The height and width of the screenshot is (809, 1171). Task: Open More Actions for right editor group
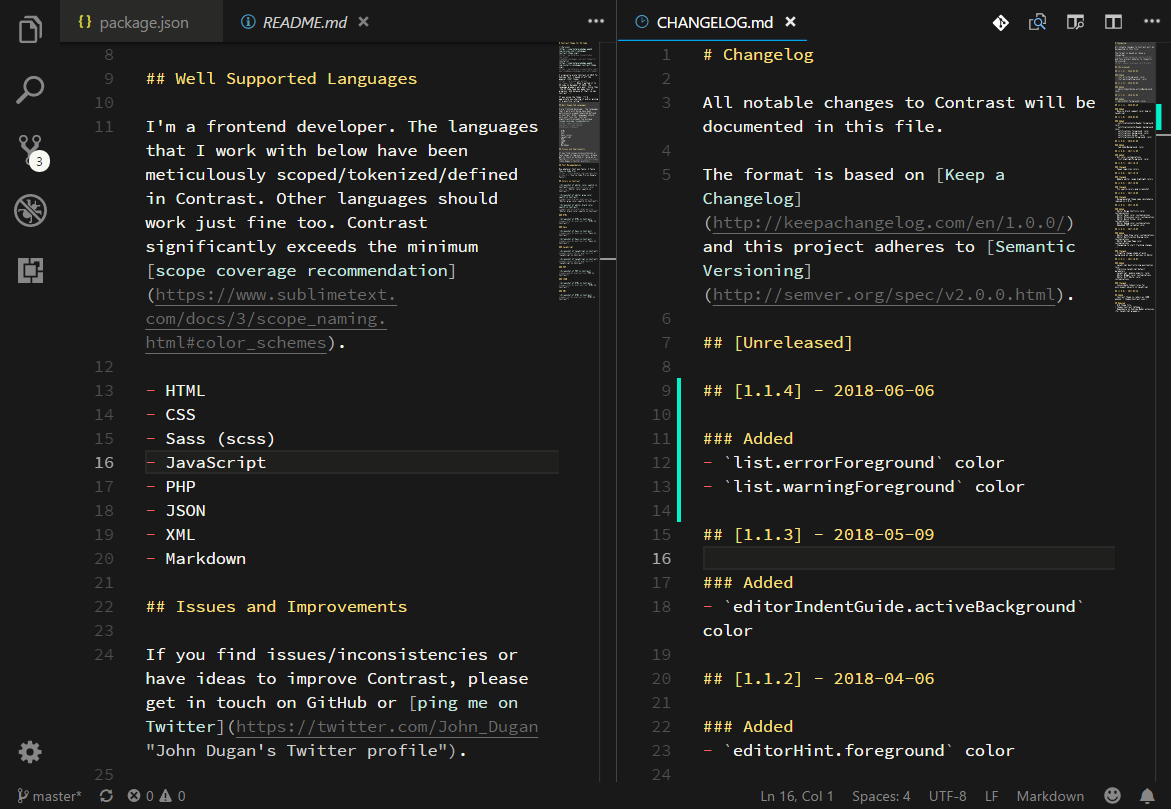click(x=1152, y=22)
